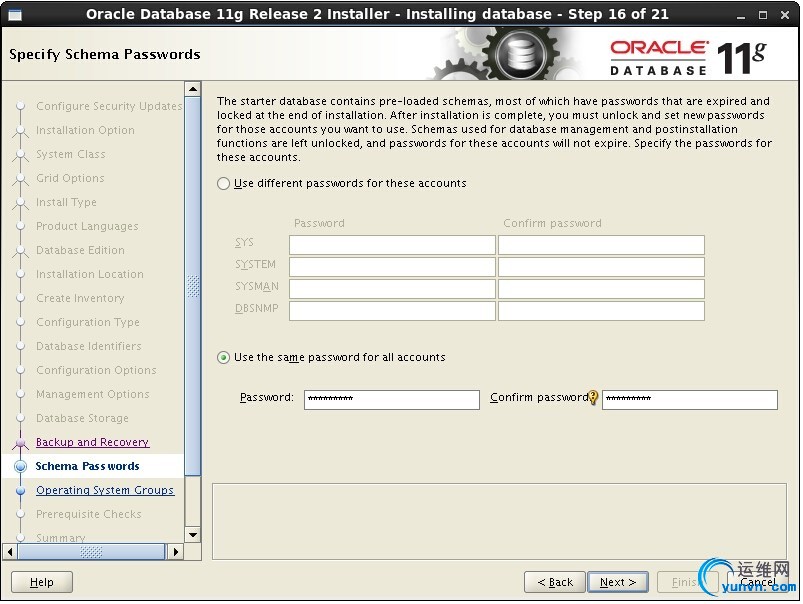Click the step list scroll right arrow
Image resolution: width=803 pixels, height=604 pixels.
coord(176,552)
